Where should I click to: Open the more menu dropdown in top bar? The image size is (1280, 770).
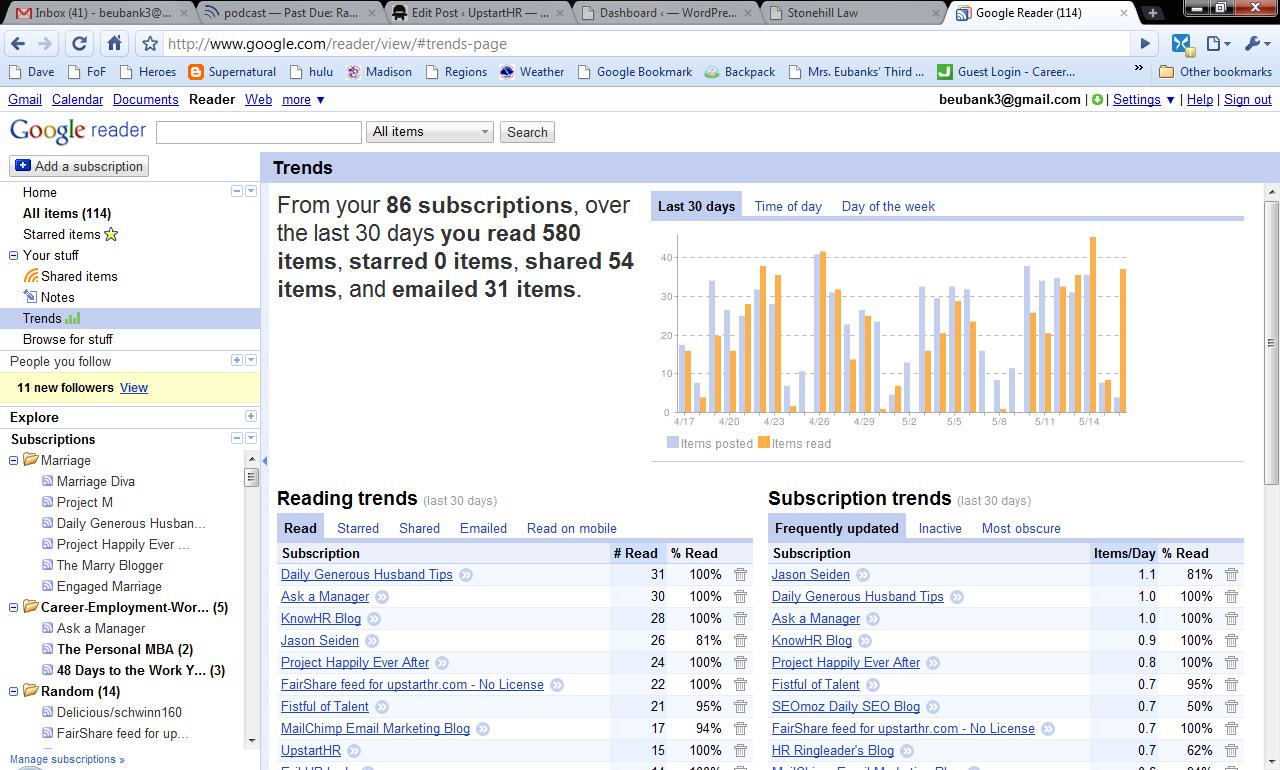[x=303, y=100]
